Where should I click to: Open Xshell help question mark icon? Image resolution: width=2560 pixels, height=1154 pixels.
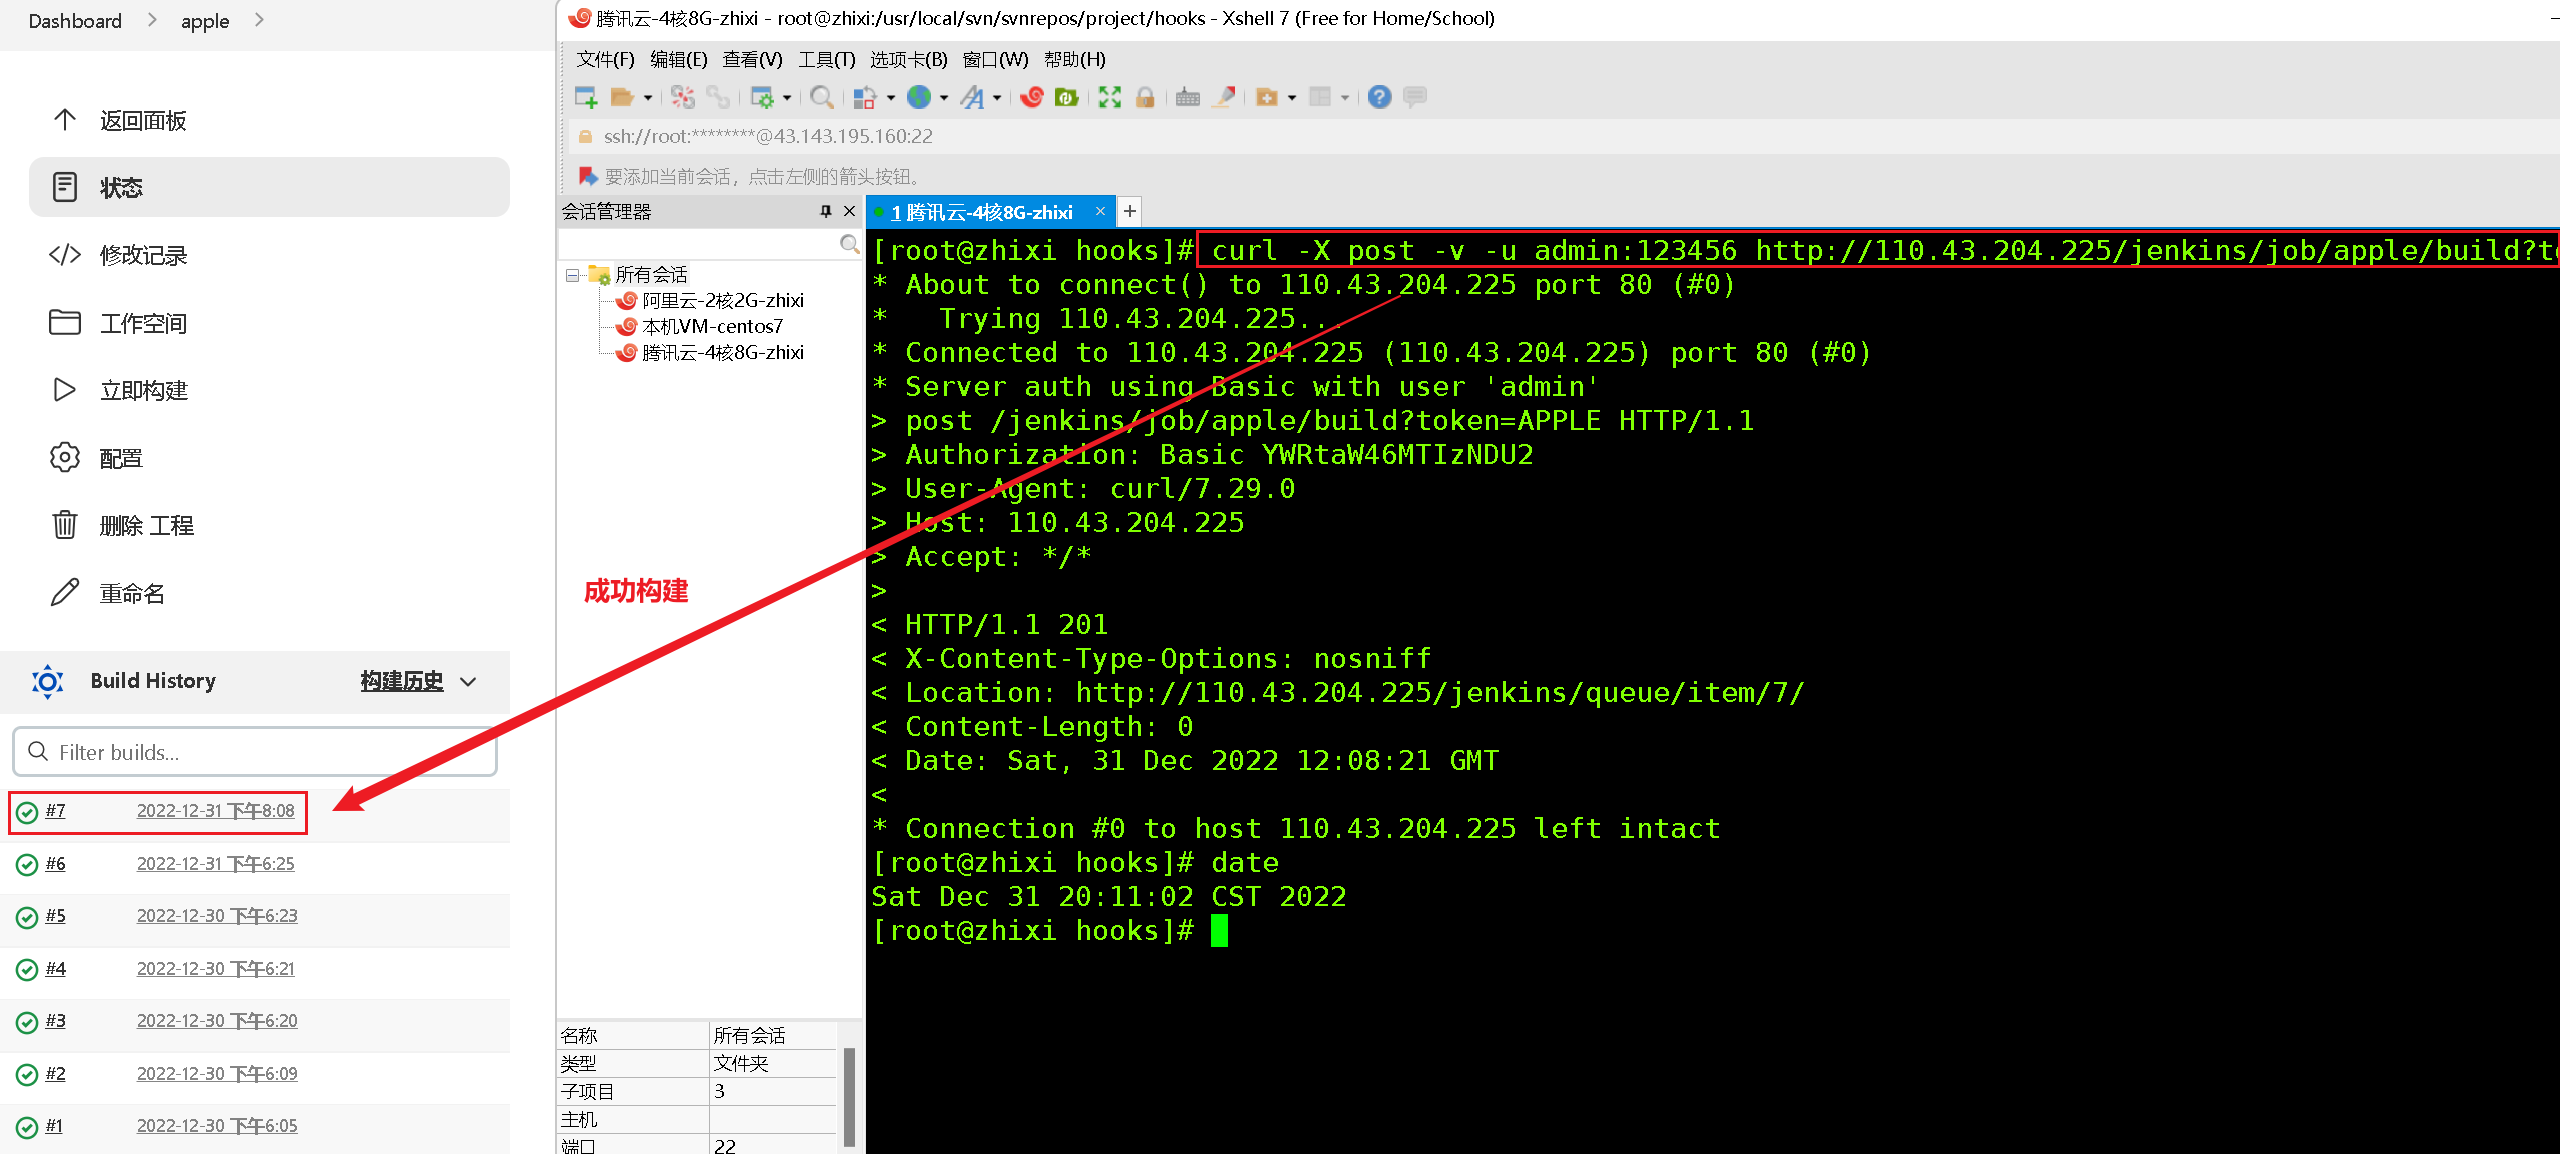coord(1379,97)
